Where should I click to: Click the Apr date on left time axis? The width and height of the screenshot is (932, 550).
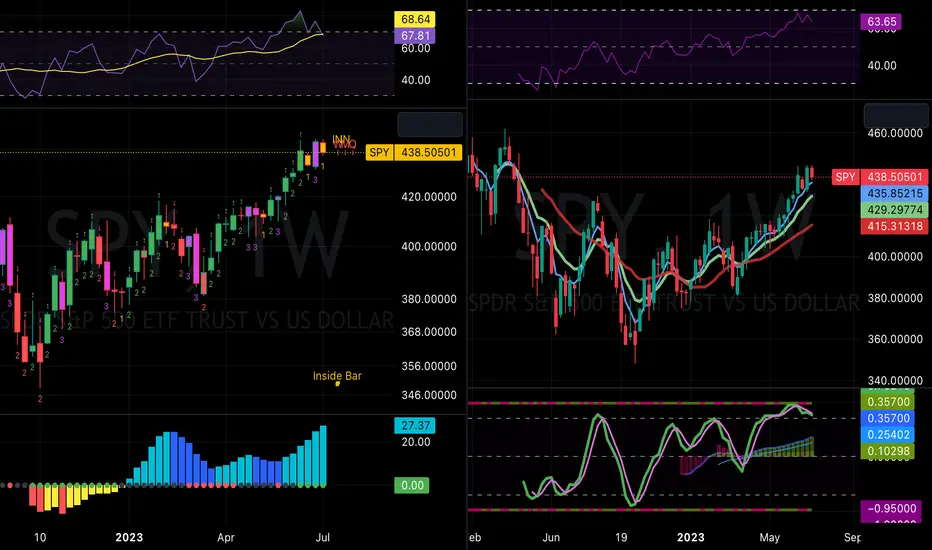pyautogui.click(x=226, y=538)
